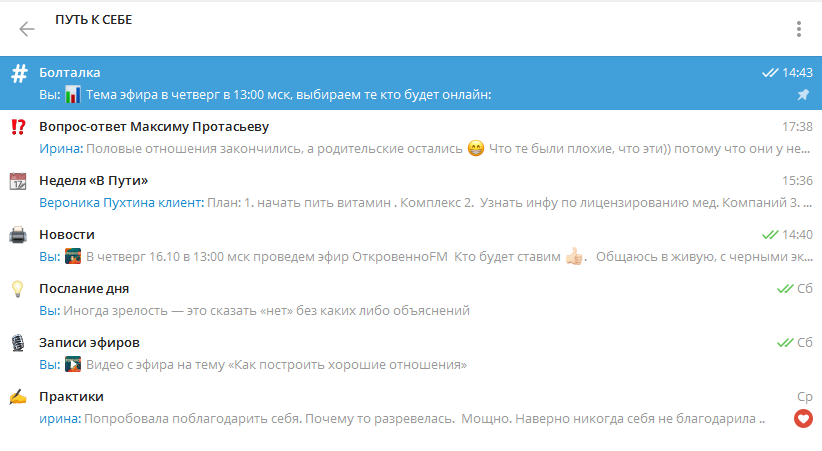The image size is (822, 451).
Task: Click the microphone icon for Записи эфиров
Action: tap(17, 344)
